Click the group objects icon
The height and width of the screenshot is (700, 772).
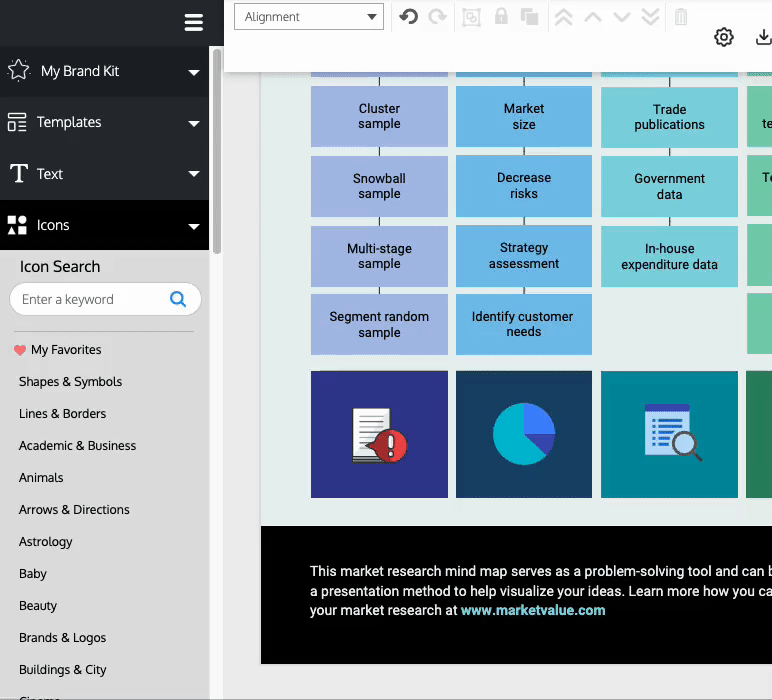click(x=471, y=17)
